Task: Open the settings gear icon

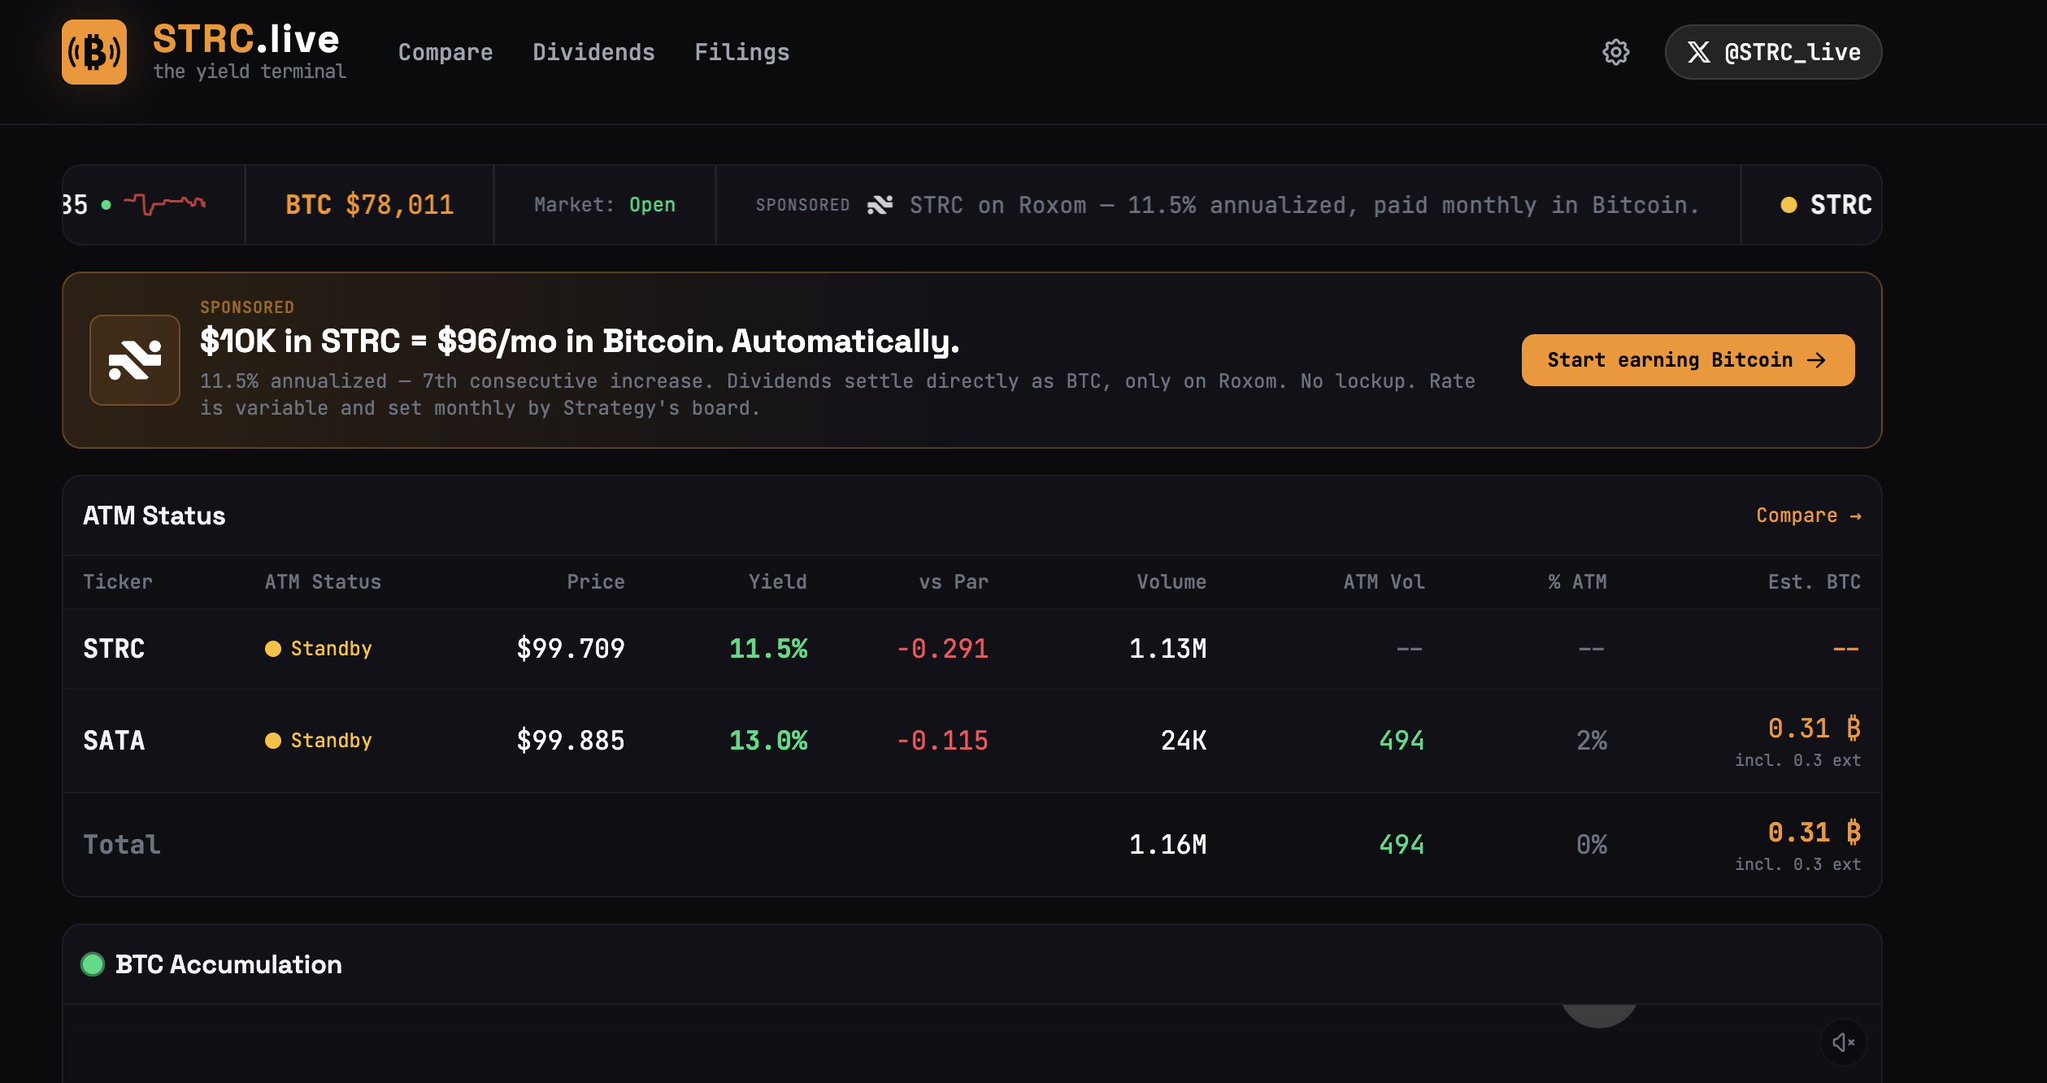Action: [x=1616, y=52]
